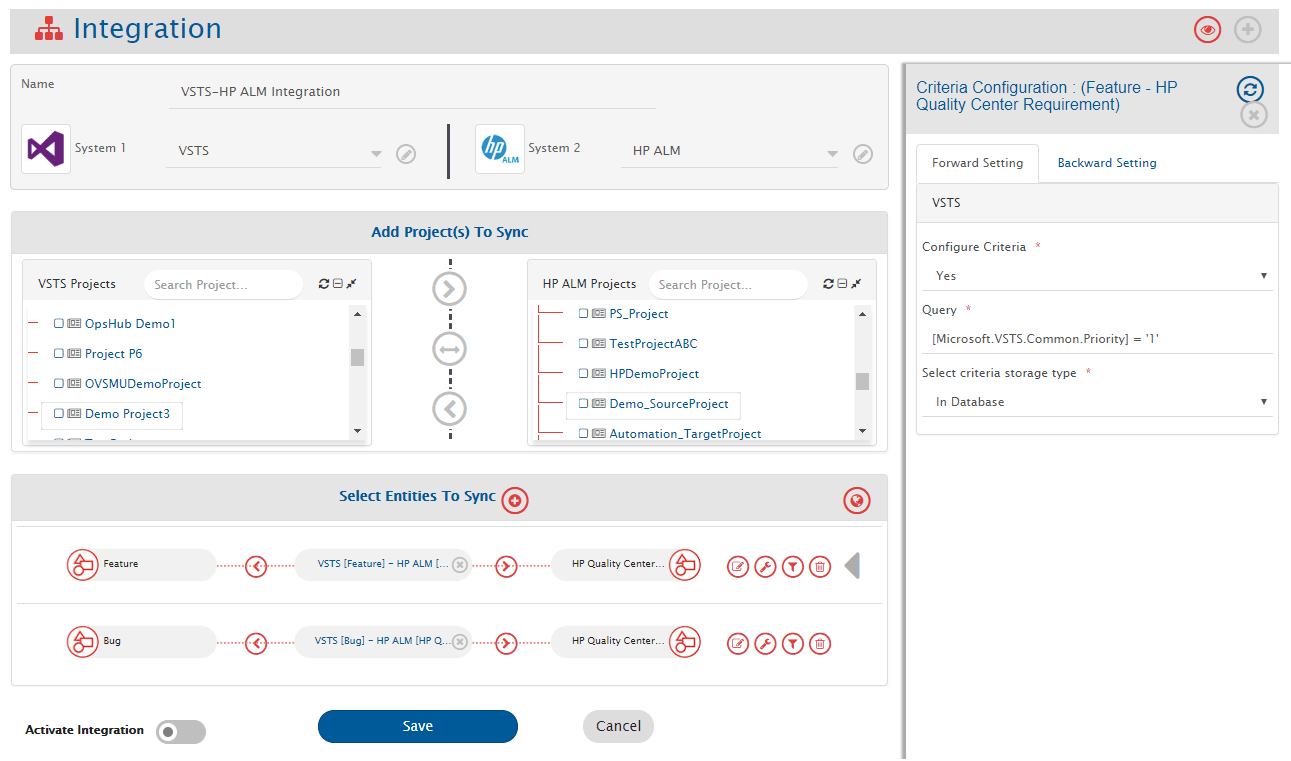
Task: Open the filter criteria icon in Feature row
Action: [792, 567]
